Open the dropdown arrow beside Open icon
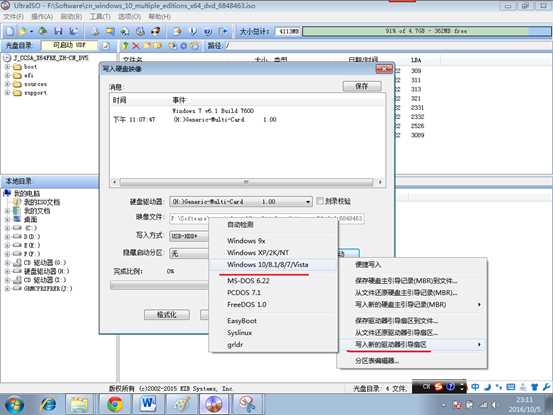This screenshot has height=415, width=553. (31, 32)
